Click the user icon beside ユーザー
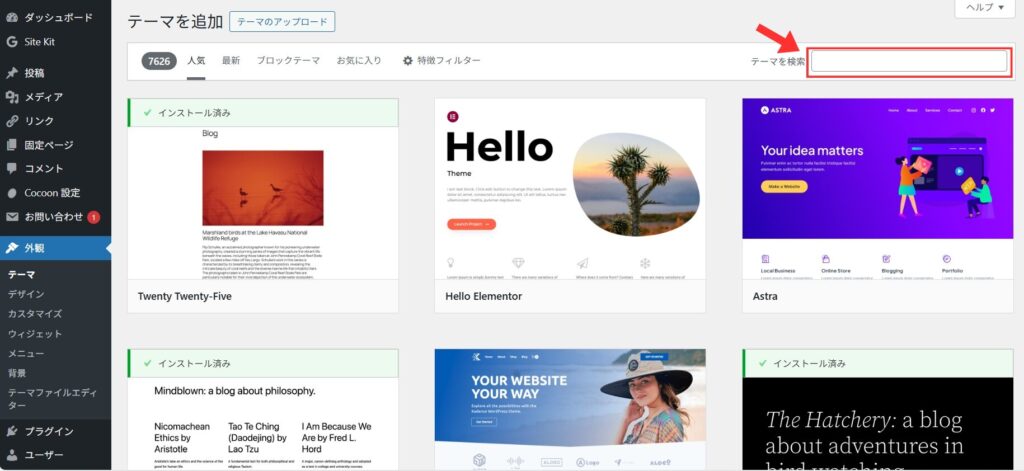Viewport: 1024px width, 471px height. point(12,455)
